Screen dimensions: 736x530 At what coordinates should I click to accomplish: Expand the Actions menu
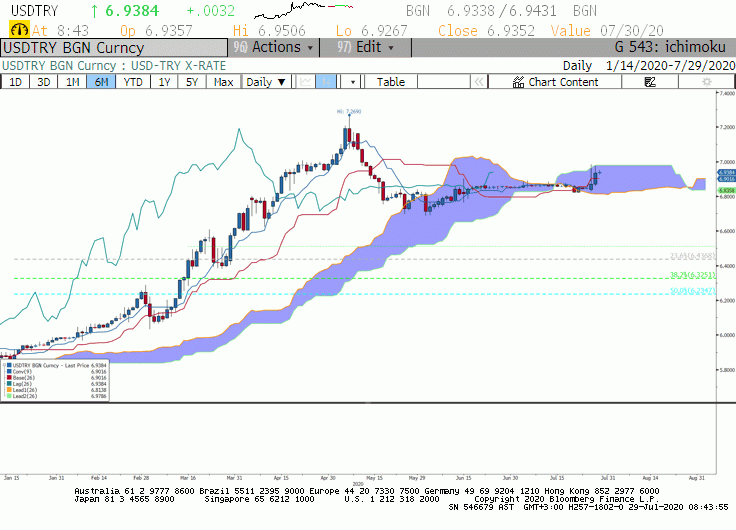coord(273,47)
